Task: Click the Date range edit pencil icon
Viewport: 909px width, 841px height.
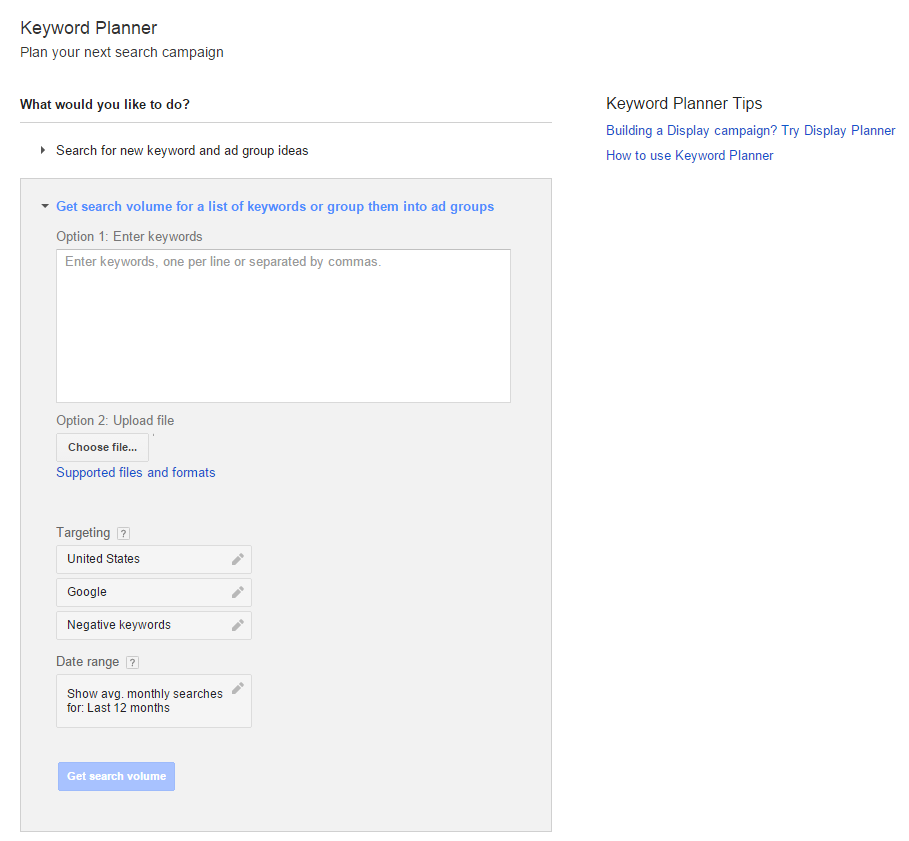Action: coord(238,688)
